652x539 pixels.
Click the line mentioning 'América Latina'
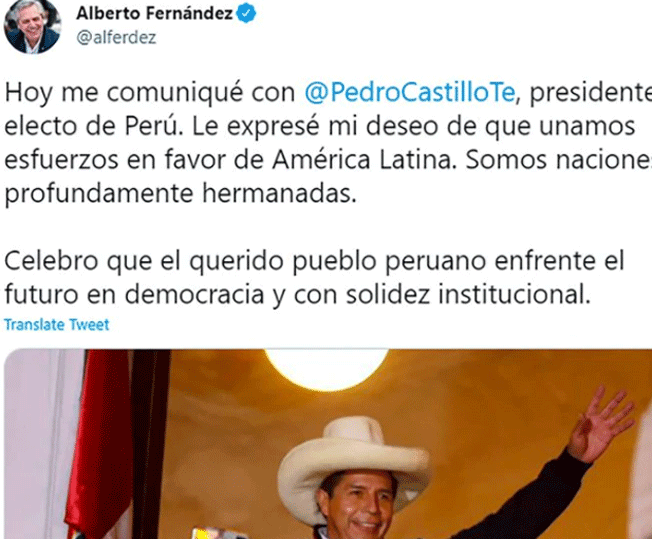pyautogui.click(x=328, y=160)
